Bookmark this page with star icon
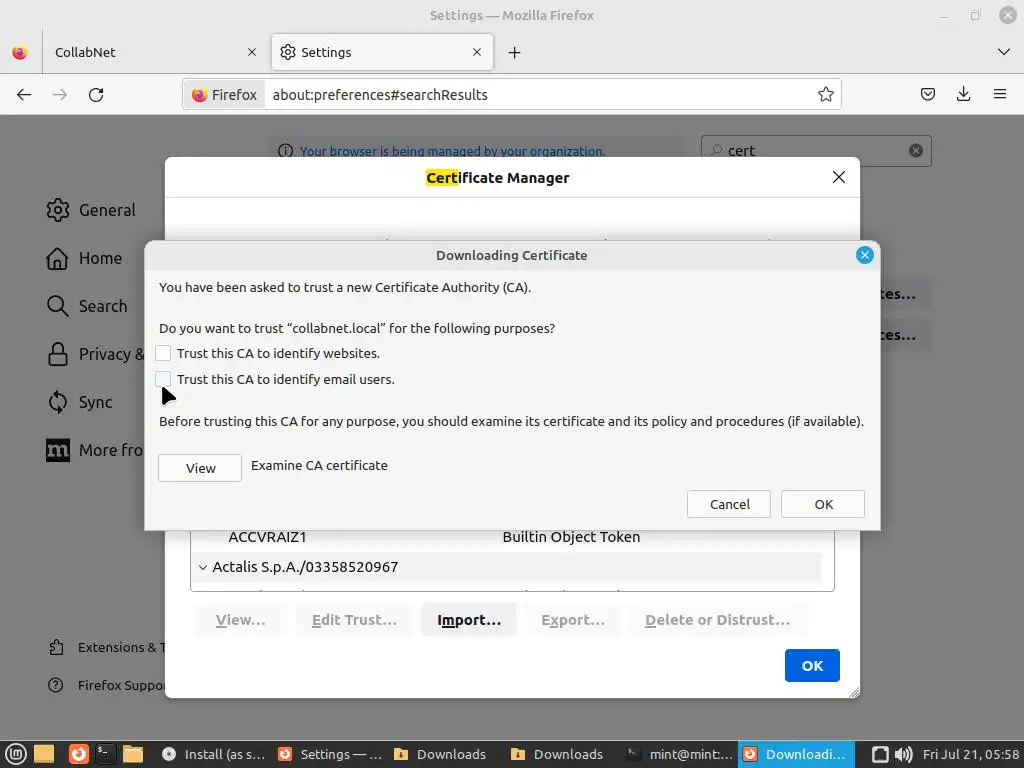 coord(825,95)
